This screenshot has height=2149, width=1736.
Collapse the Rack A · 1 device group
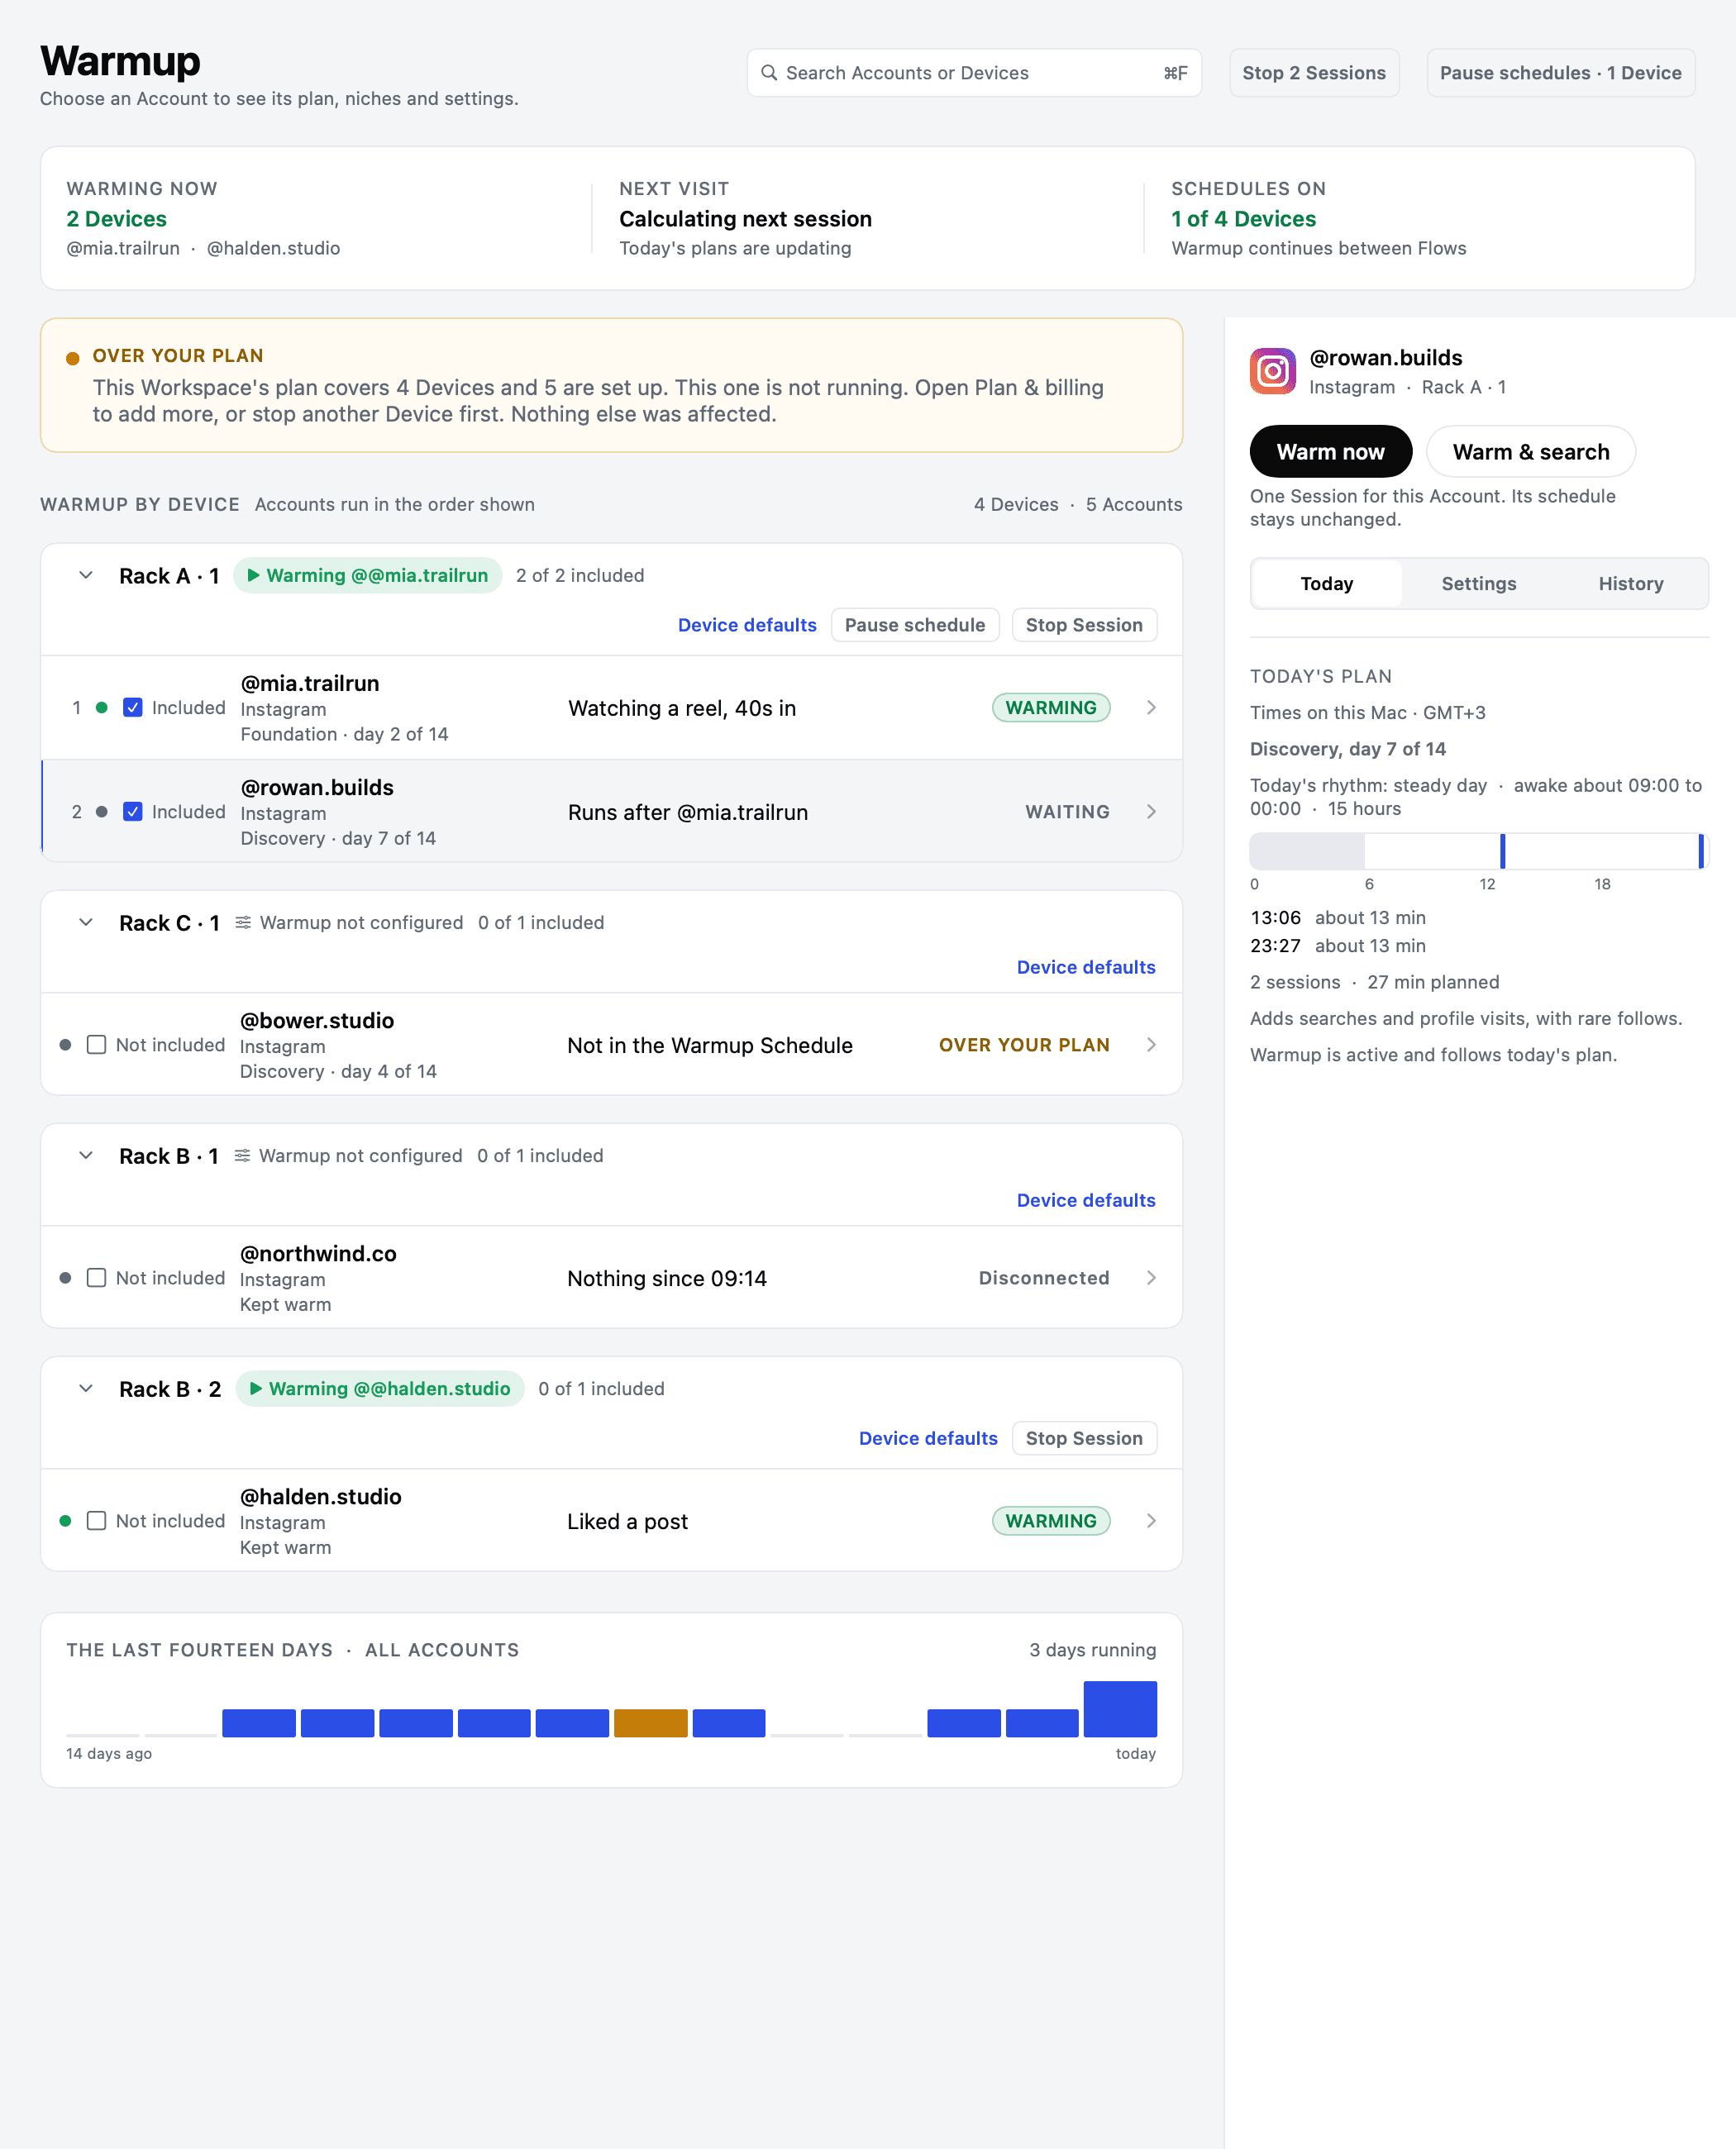[86, 575]
